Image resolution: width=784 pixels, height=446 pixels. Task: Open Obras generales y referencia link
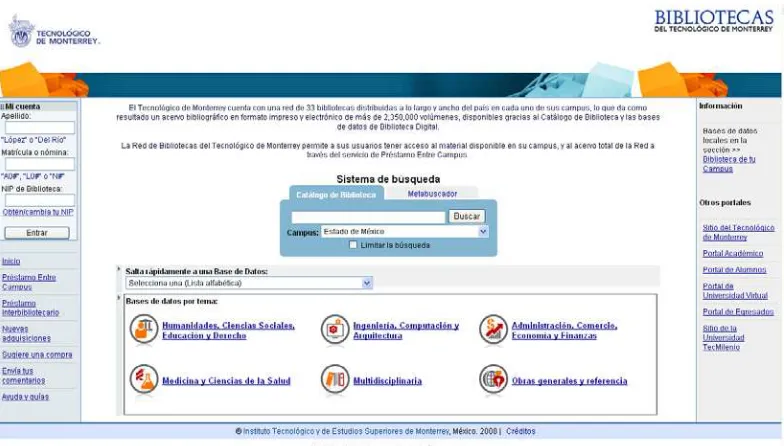coord(570,380)
